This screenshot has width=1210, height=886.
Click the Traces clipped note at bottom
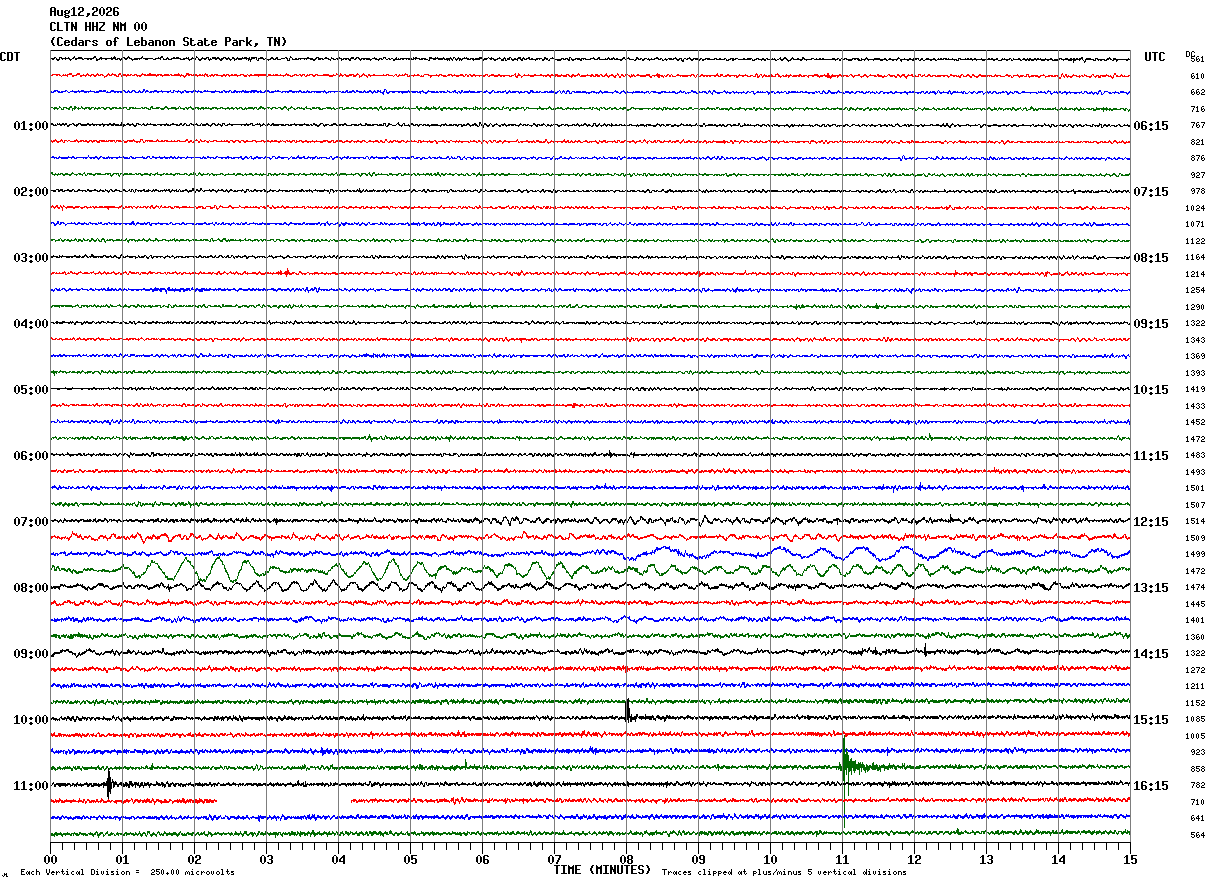(784, 873)
